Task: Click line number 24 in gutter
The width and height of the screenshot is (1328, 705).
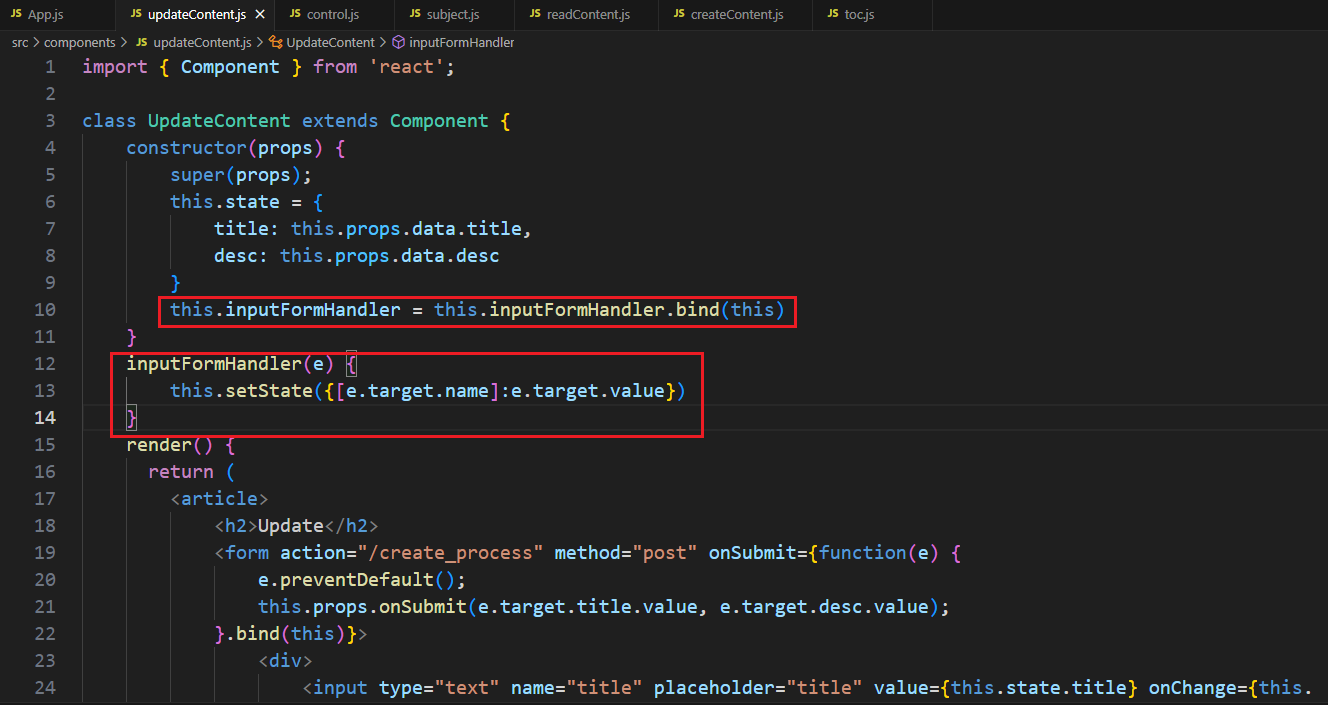Action: [x=45, y=688]
